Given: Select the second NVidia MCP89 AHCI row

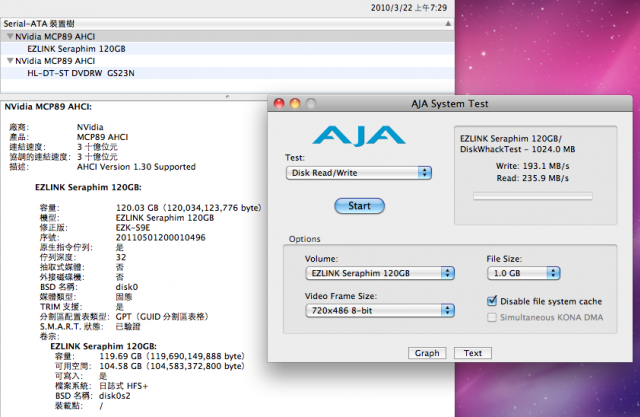Looking at the screenshot, I should [x=227, y=61].
